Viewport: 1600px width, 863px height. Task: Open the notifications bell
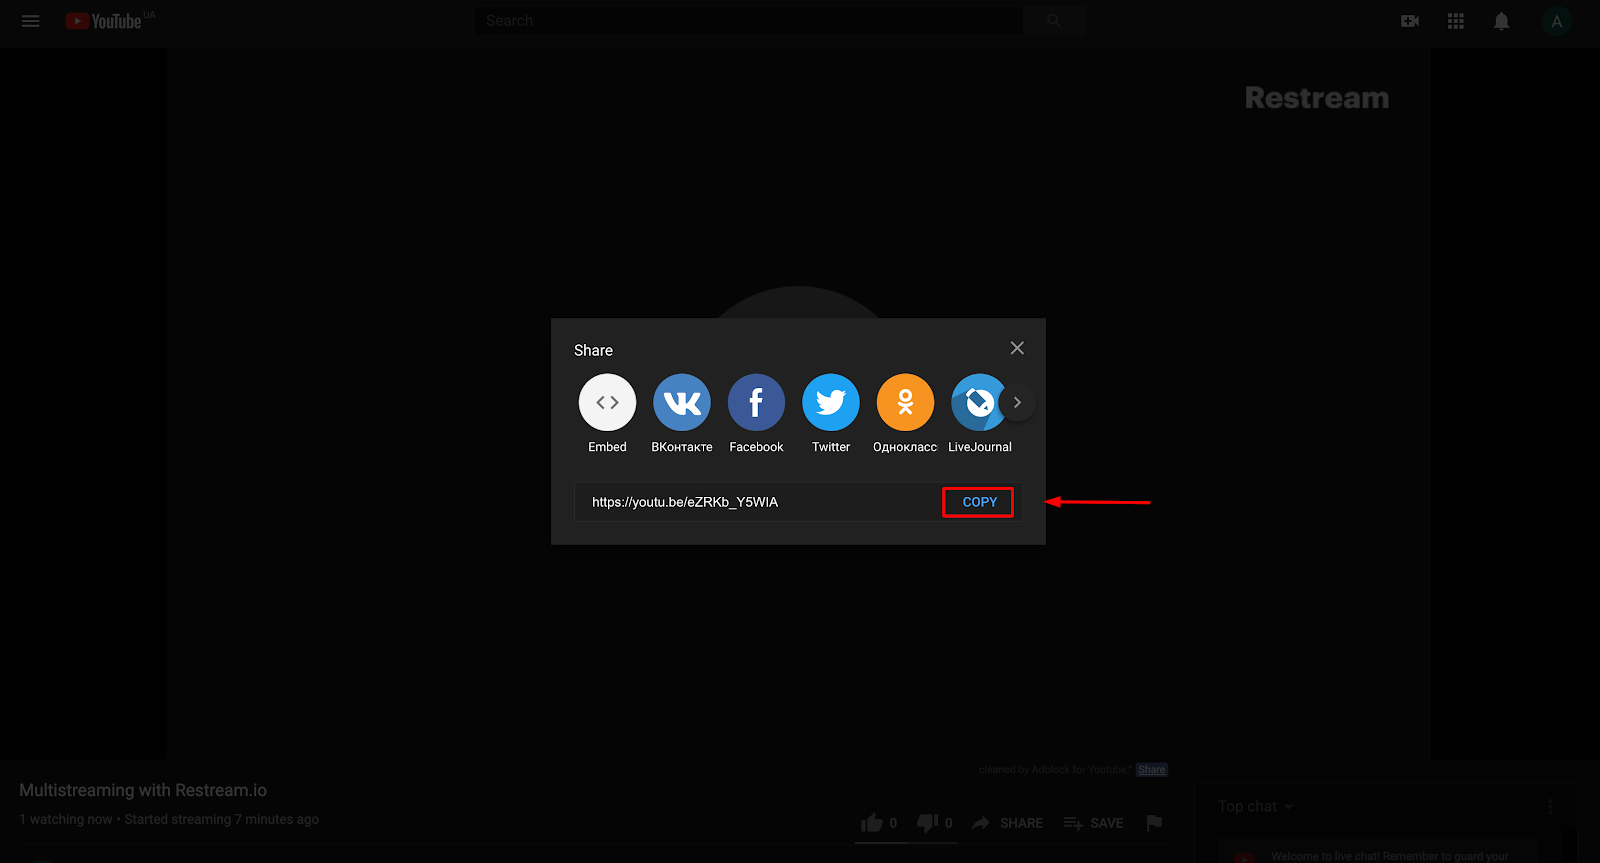click(x=1502, y=21)
